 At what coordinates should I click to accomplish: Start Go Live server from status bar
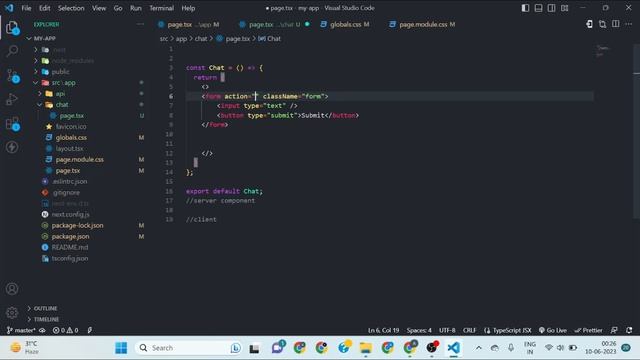(553, 330)
